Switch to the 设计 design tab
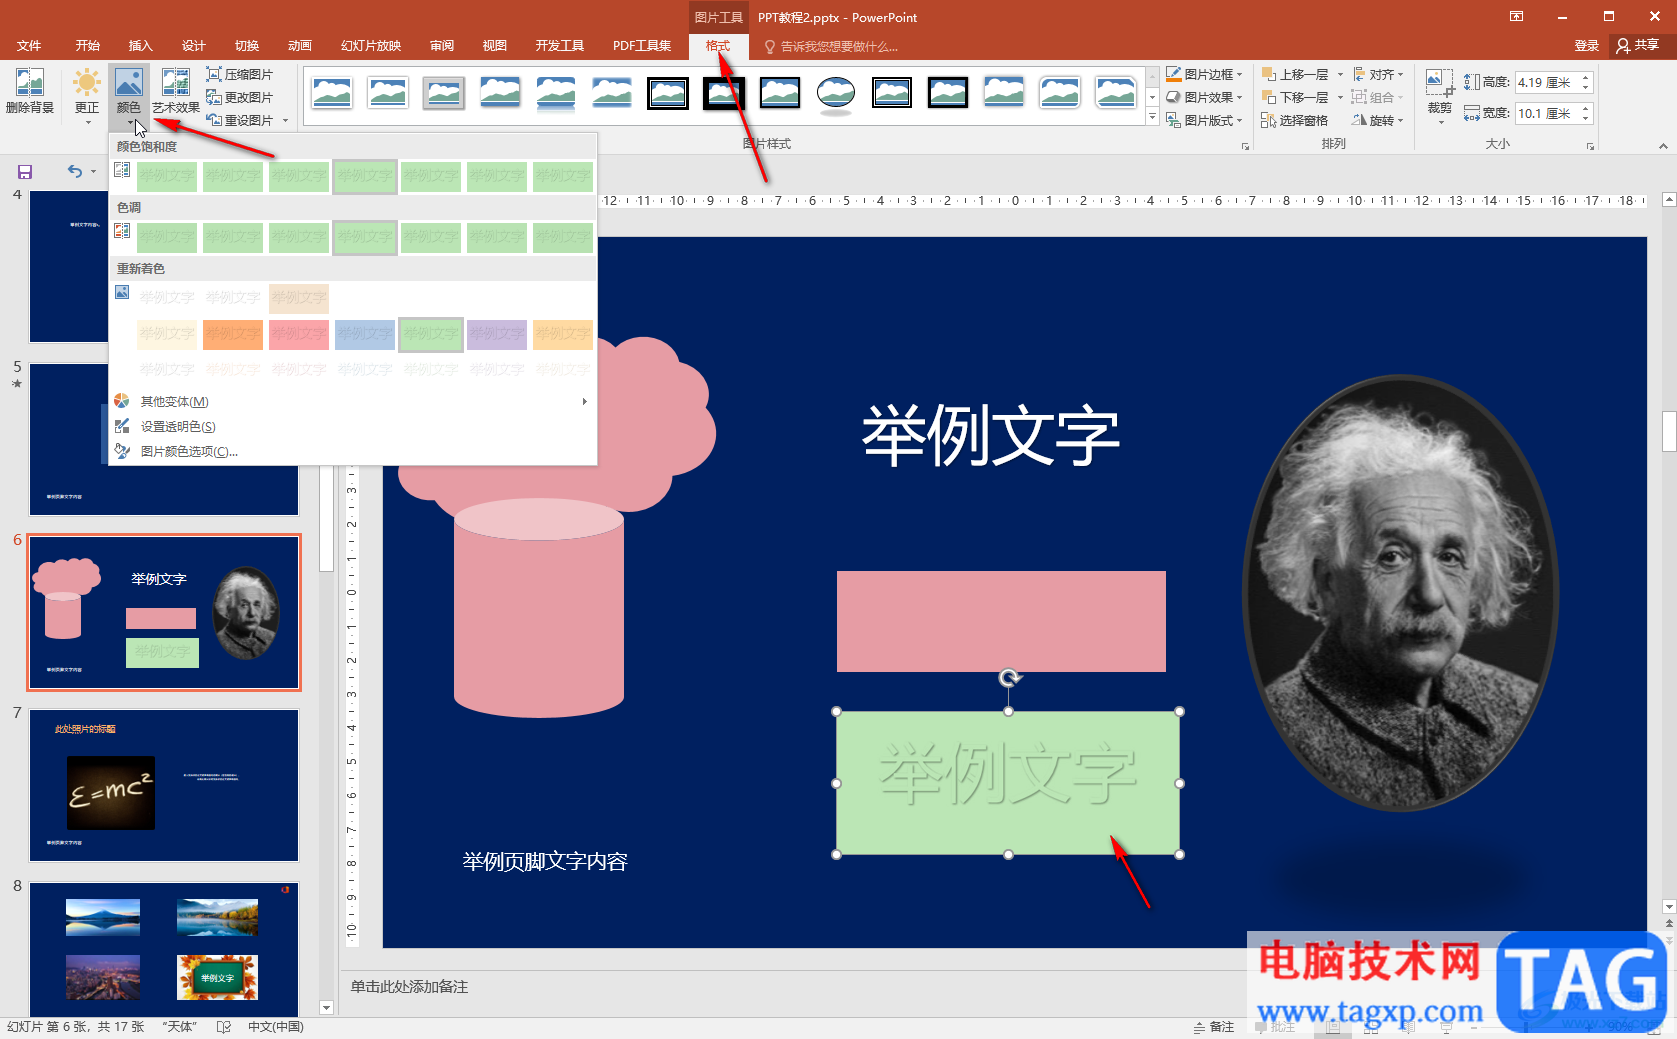The width and height of the screenshot is (1677, 1039). coord(194,46)
